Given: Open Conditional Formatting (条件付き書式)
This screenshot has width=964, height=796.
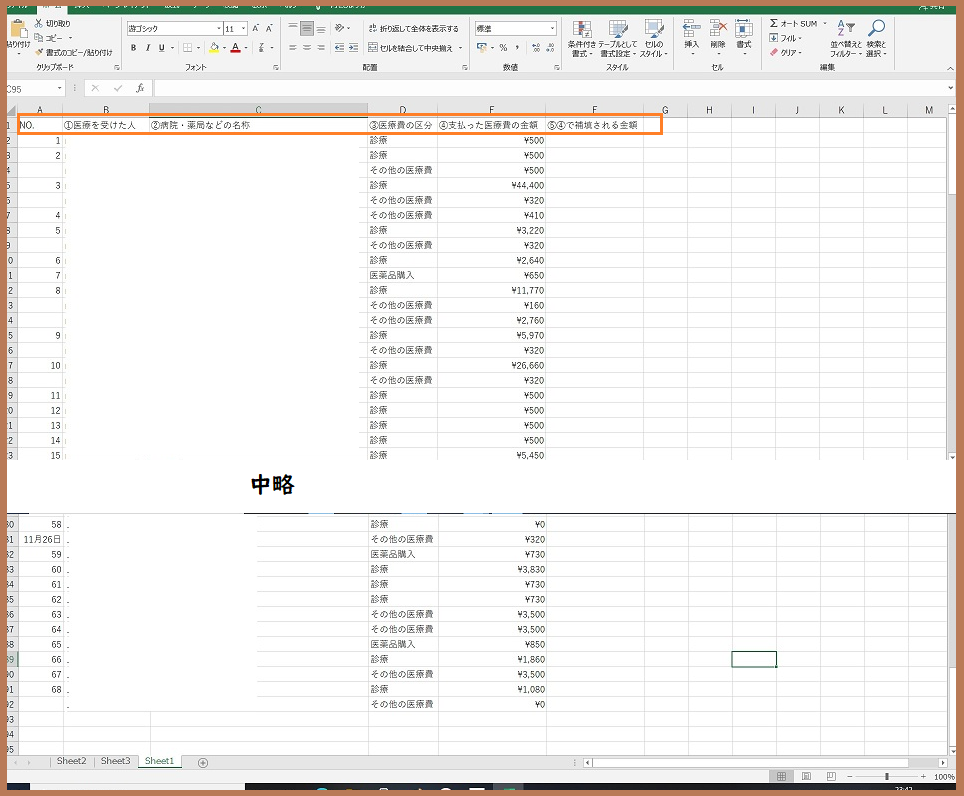Looking at the screenshot, I should tap(581, 38).
